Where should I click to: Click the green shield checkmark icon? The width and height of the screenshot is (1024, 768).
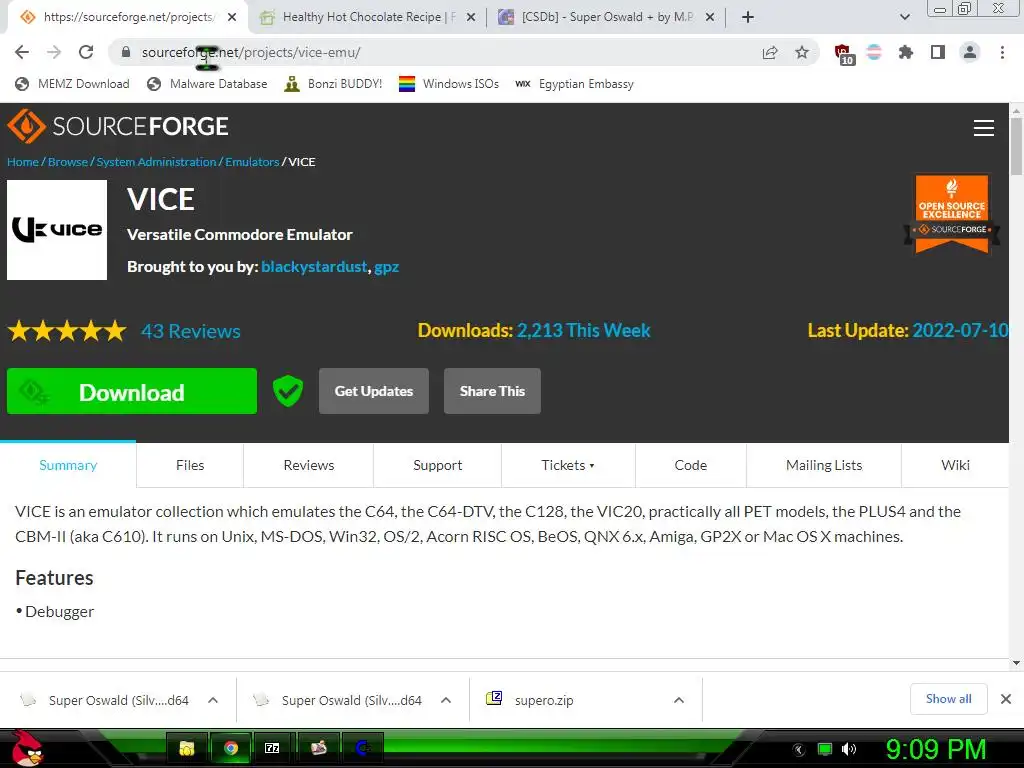click(x=288, y=391)
